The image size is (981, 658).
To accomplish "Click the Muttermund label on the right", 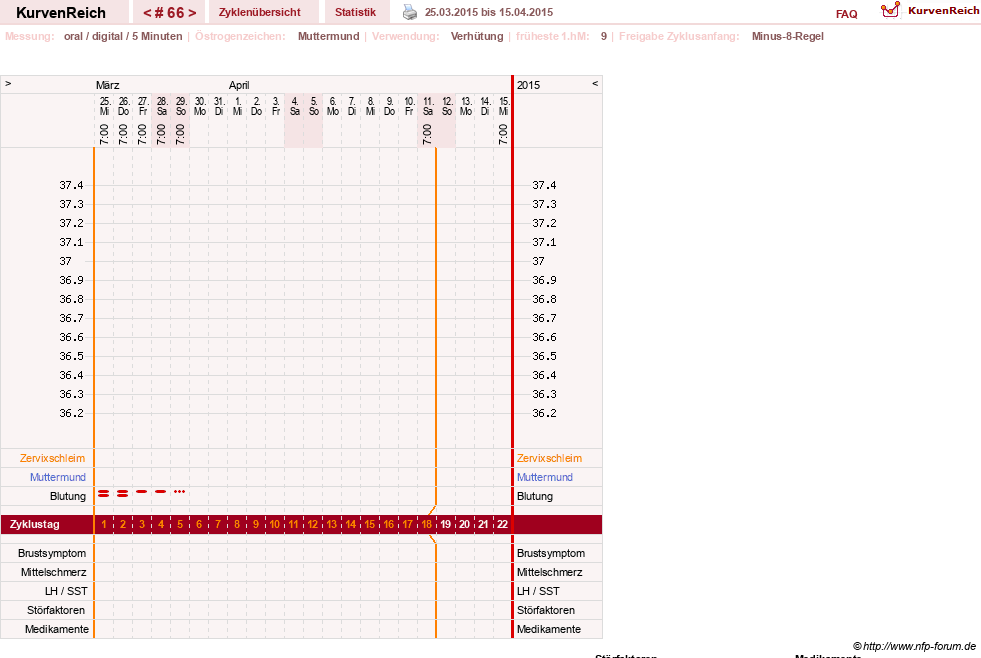I will coord(545,477).
